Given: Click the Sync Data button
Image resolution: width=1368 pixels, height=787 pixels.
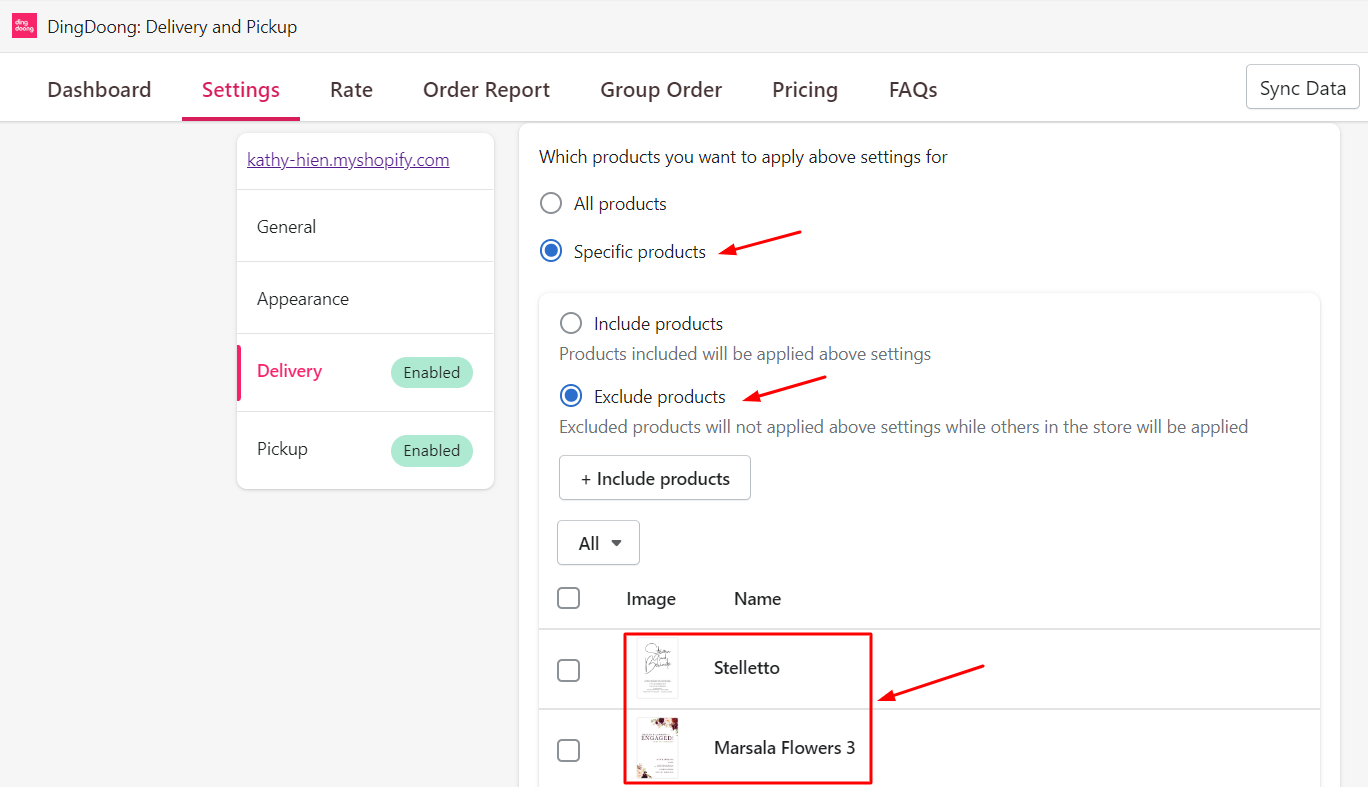Looking at the screenshot, I should point(1302,87).
